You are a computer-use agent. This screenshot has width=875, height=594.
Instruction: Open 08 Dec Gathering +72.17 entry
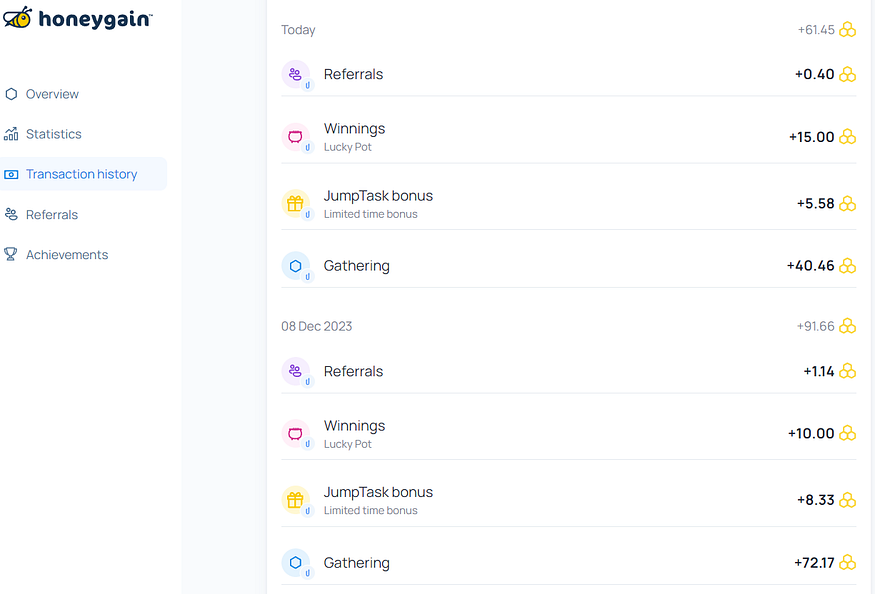tap(569, 563)
